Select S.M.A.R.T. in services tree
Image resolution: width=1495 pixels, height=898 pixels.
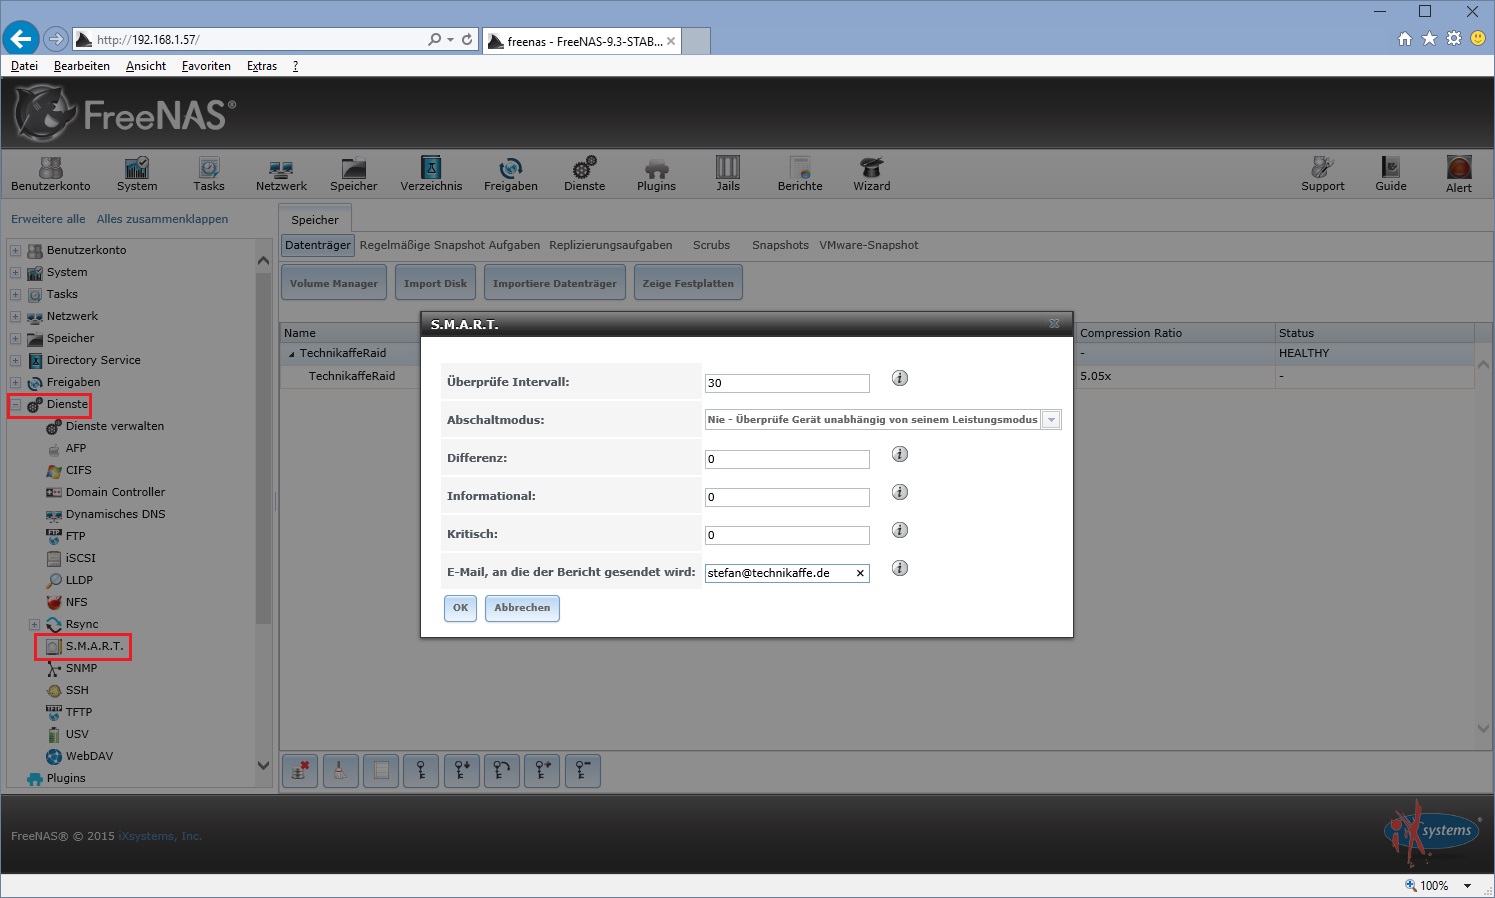[x=94, y=646]
